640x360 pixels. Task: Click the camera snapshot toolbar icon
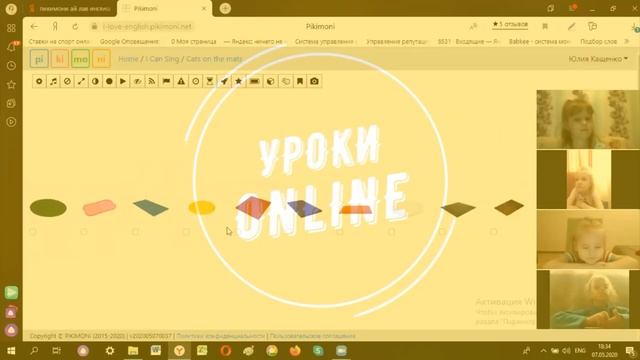[314, 81]
